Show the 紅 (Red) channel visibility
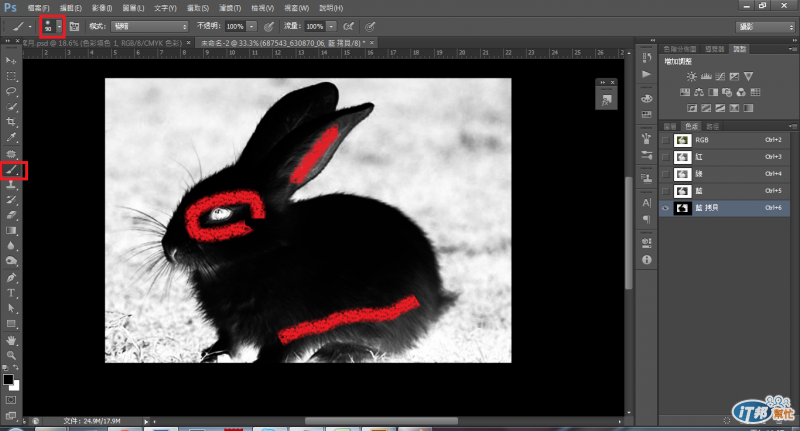Screen dimensions: 800x431 tap(665, 157)
